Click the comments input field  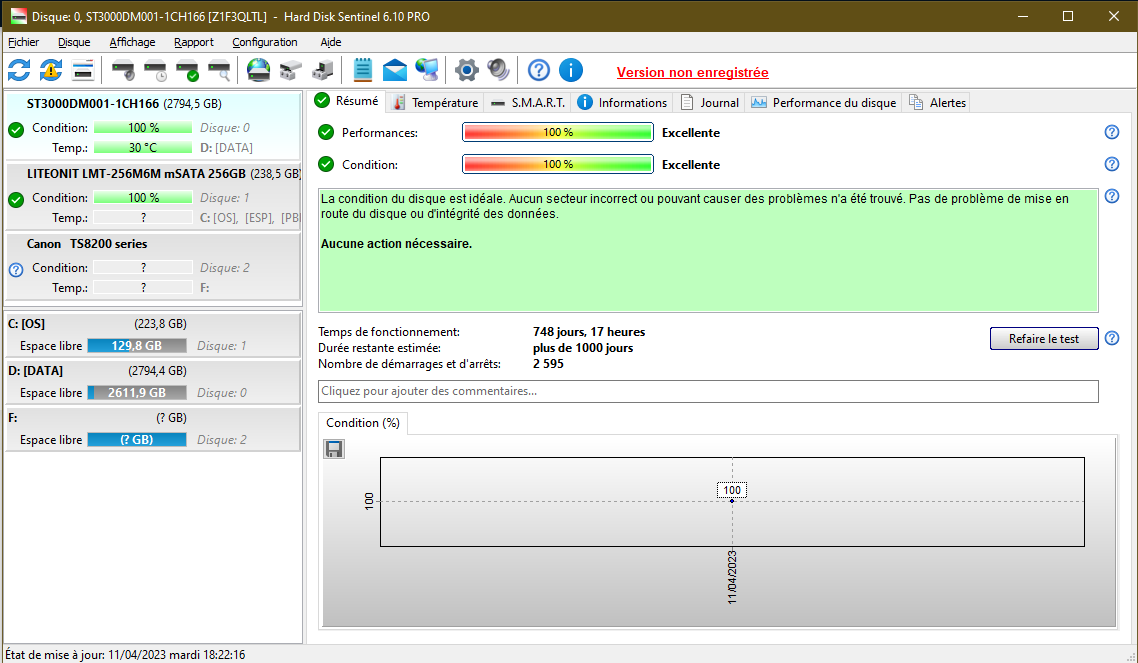[708, 391]
